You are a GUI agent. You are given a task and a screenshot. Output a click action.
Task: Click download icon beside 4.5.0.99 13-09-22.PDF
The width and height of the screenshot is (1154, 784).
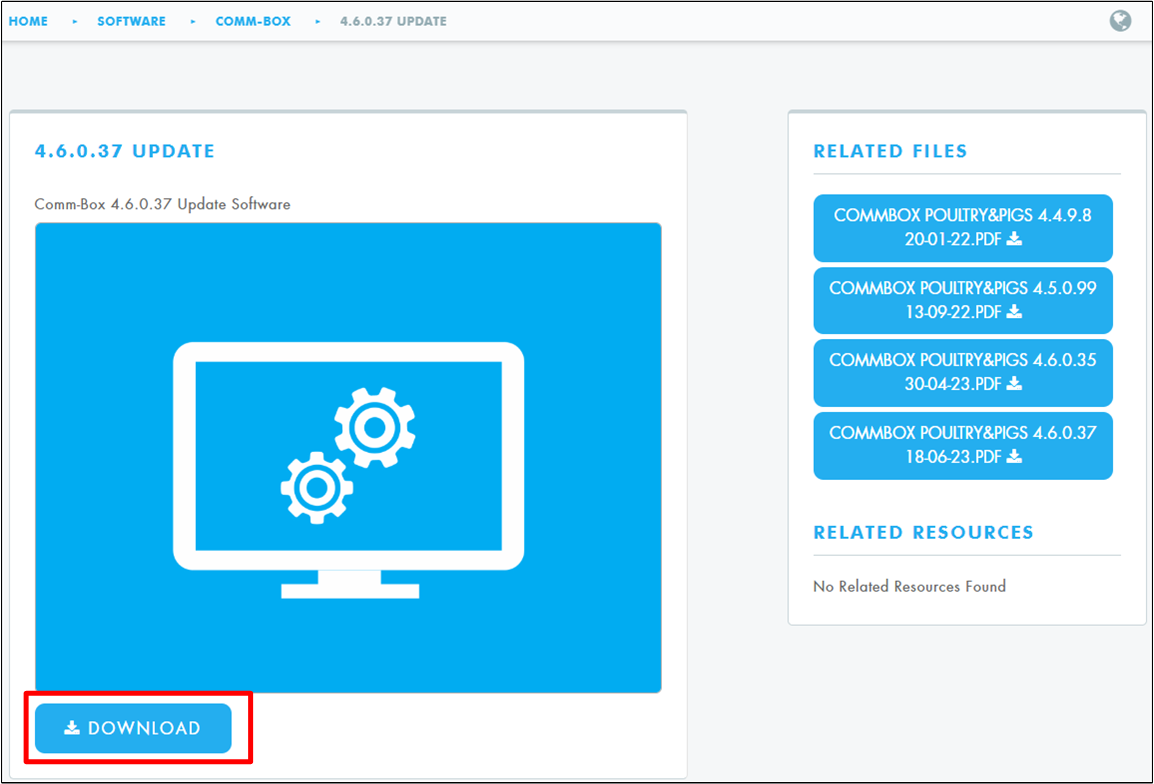1014,312
